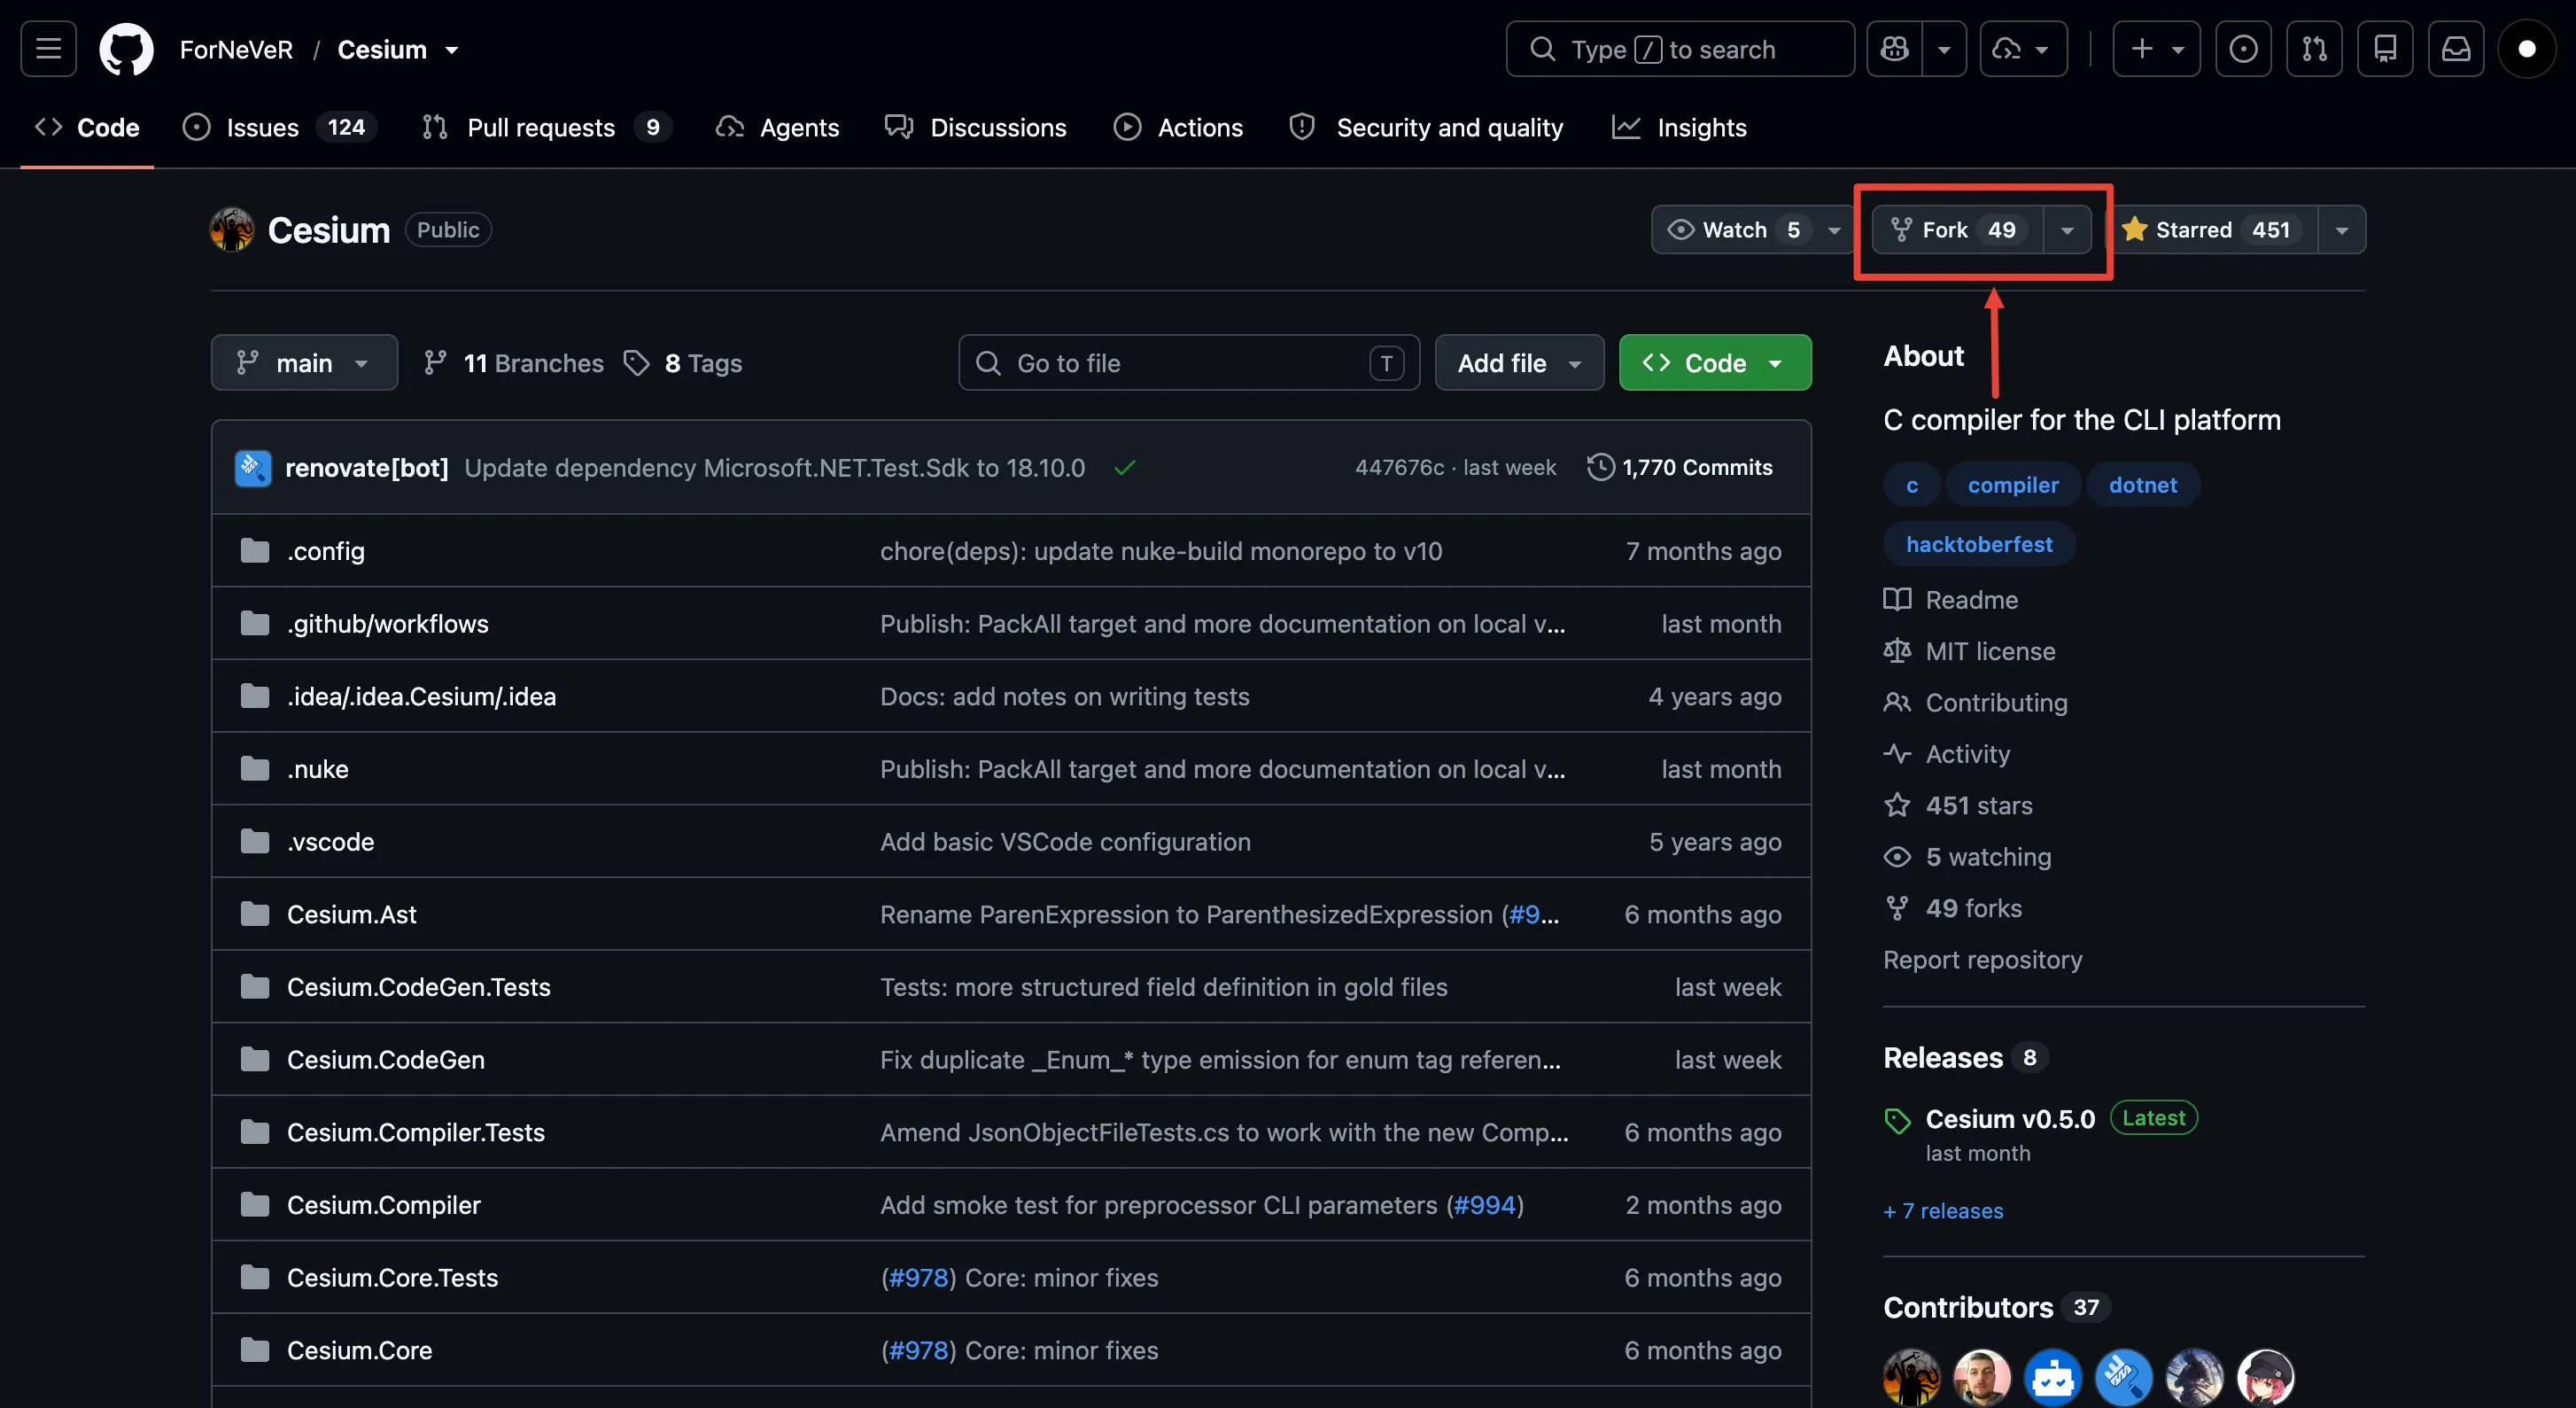Image resolution: width=2576 pixels, height=1408 pixels.
Task: Click the green check status icon
Action: click(1125, 468)
